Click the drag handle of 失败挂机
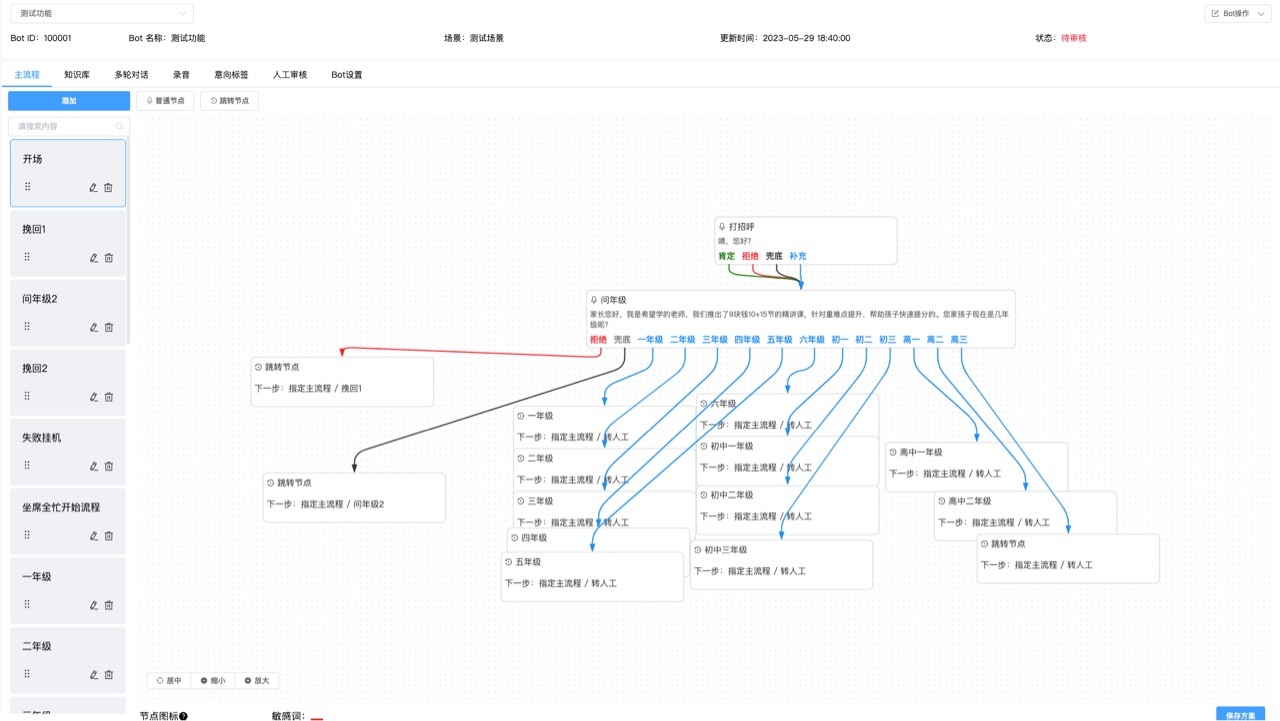1280x721 pixels. pos(27,465)
